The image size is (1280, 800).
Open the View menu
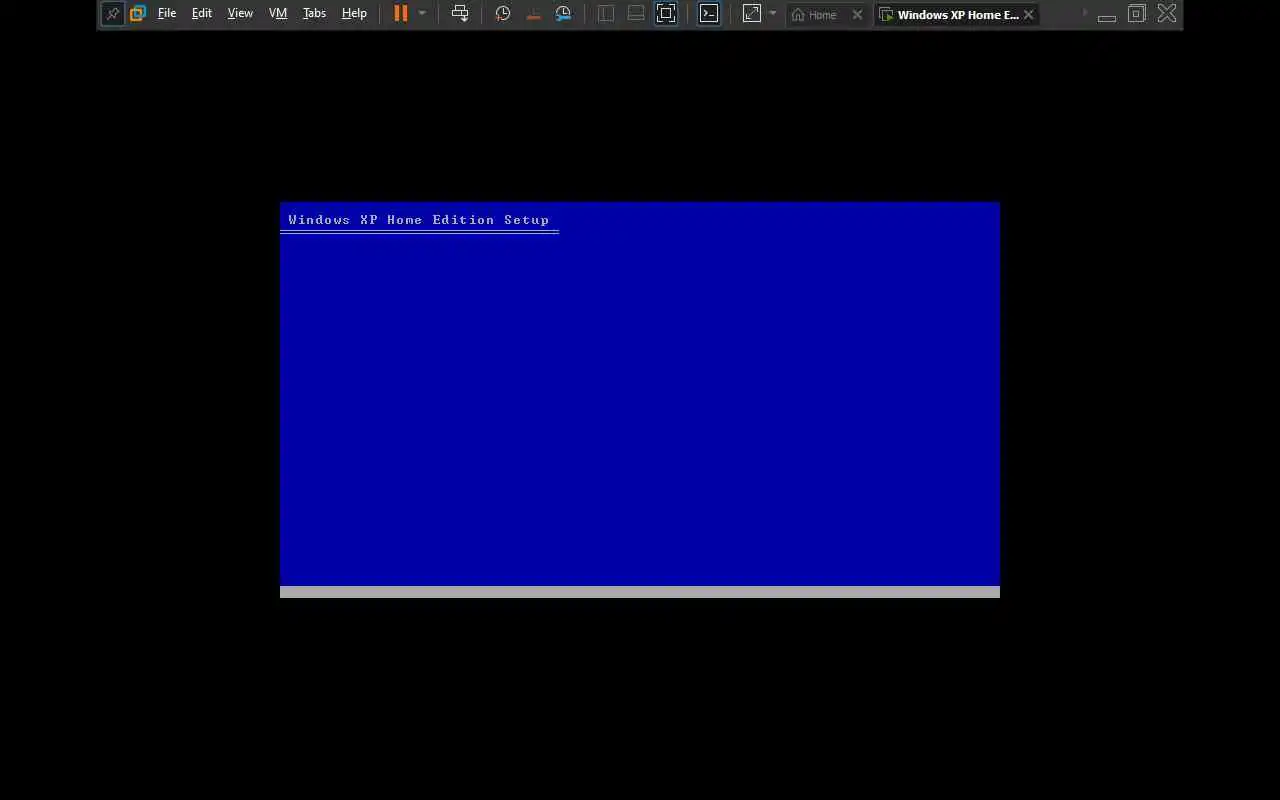click(240, 14)
